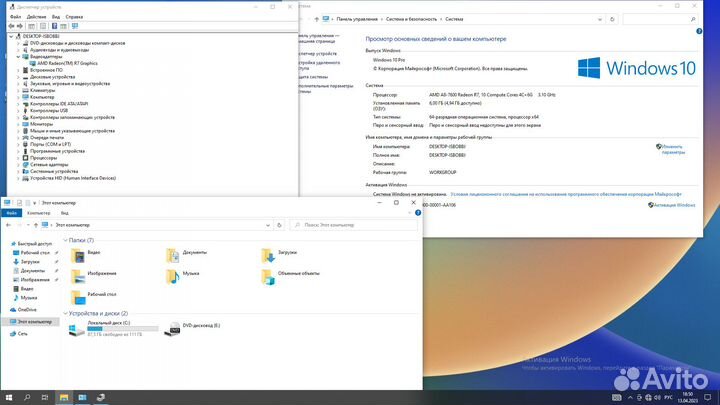Click Панель управления in the System breadcrumb
This screenshot has height=405, width=720.
coord(357,19)
